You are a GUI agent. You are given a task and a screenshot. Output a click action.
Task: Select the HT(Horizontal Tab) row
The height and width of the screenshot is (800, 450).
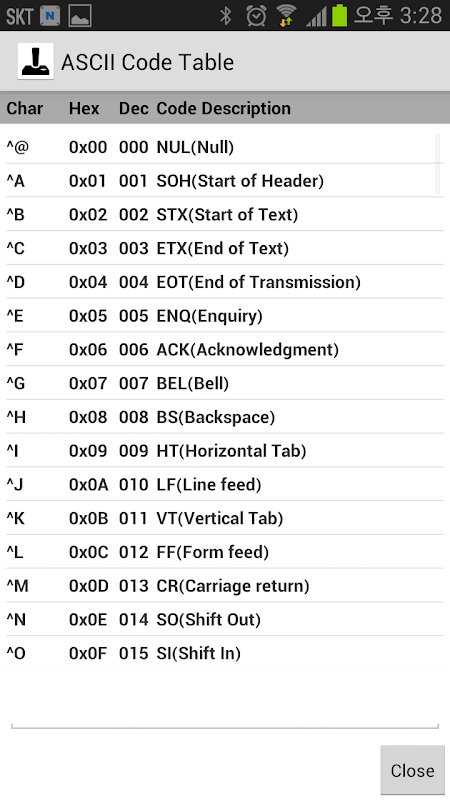pos(224,450)
